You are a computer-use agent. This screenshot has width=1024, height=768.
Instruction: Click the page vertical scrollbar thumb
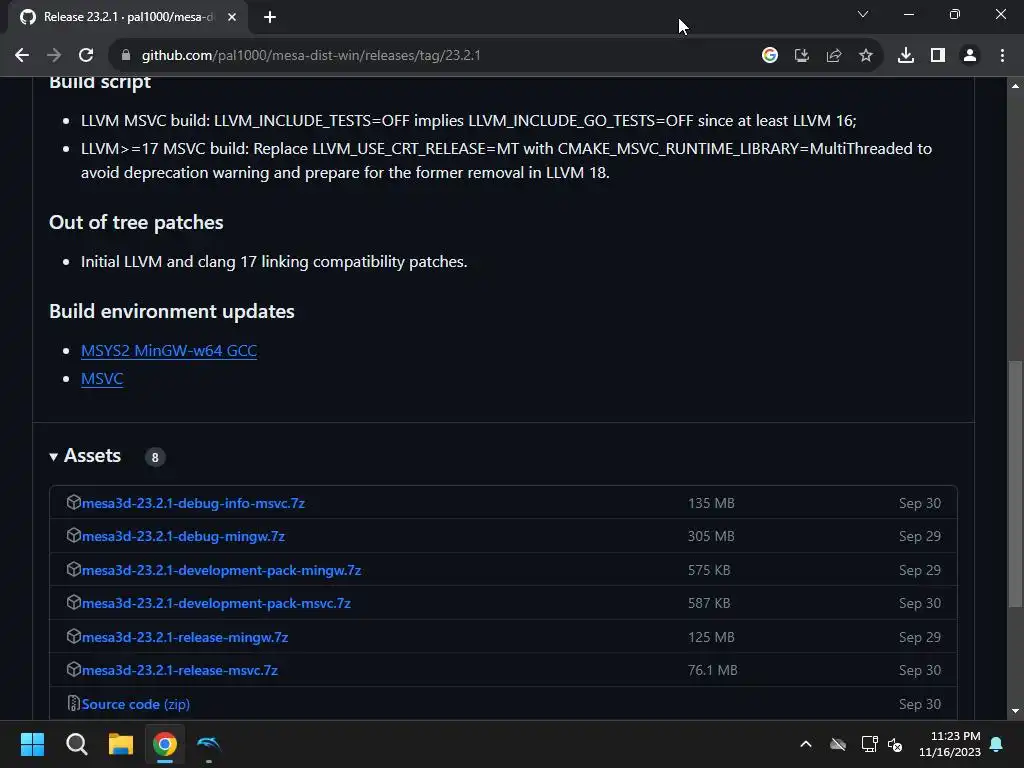point(1015,484)
